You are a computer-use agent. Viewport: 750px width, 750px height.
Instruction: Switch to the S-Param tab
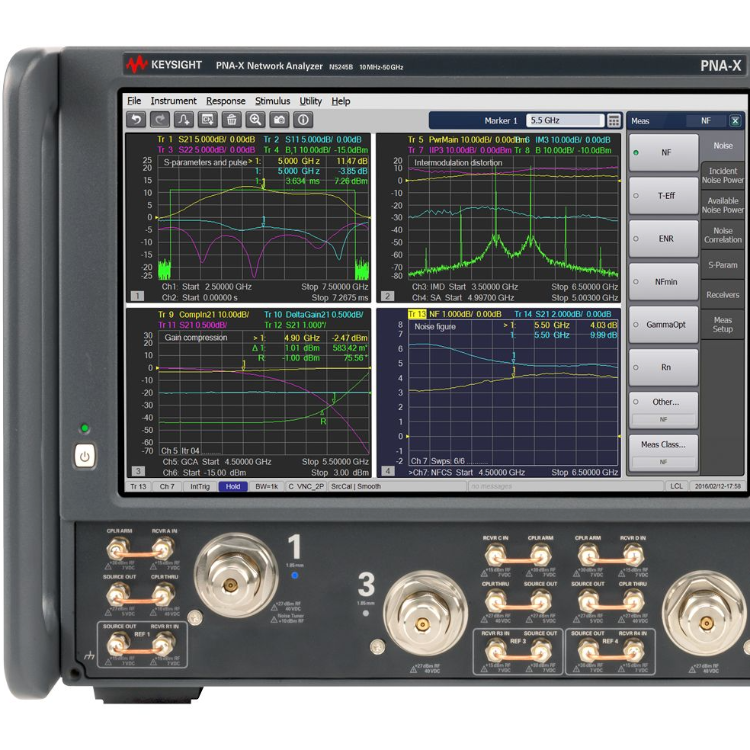point(723,265)
